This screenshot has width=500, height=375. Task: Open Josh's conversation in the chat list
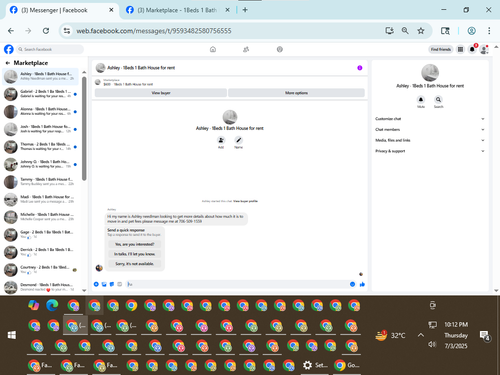(x=41, y=129)
